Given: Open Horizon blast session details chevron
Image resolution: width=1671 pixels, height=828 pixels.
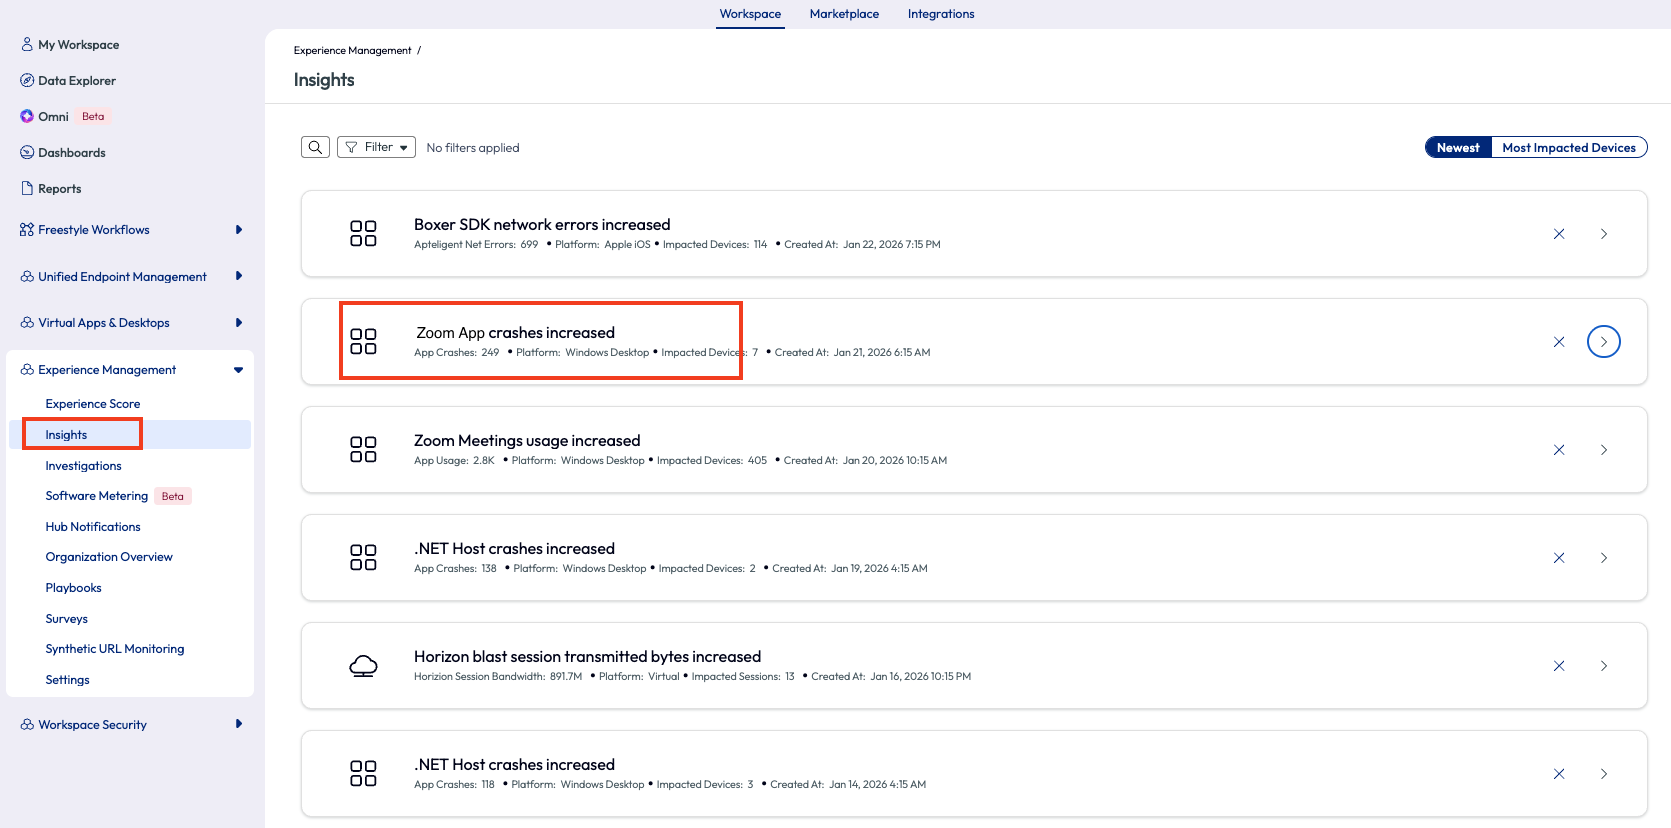Looking at the screenshot, I should (1604, 665).
